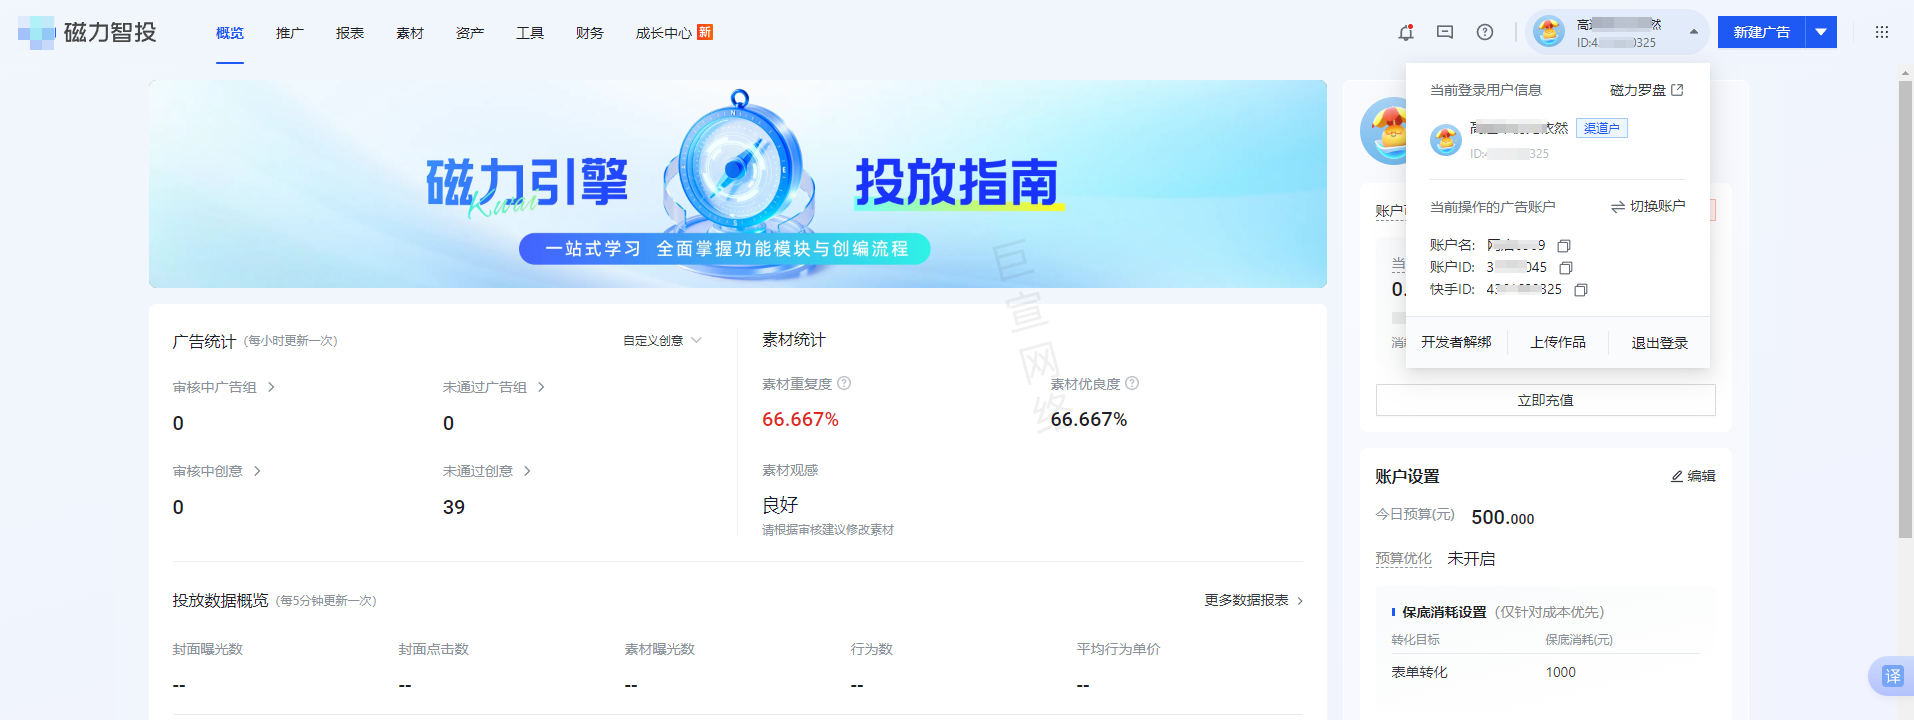Click the 未通过创意 count 39
The width and height of the screenshot is (1914, 720).
point(454,507)
